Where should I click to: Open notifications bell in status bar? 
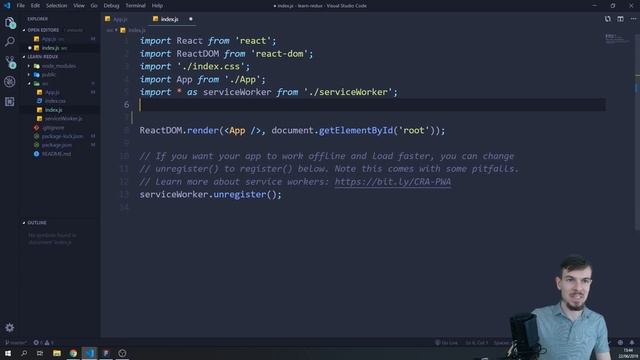(x=632, y=342)
